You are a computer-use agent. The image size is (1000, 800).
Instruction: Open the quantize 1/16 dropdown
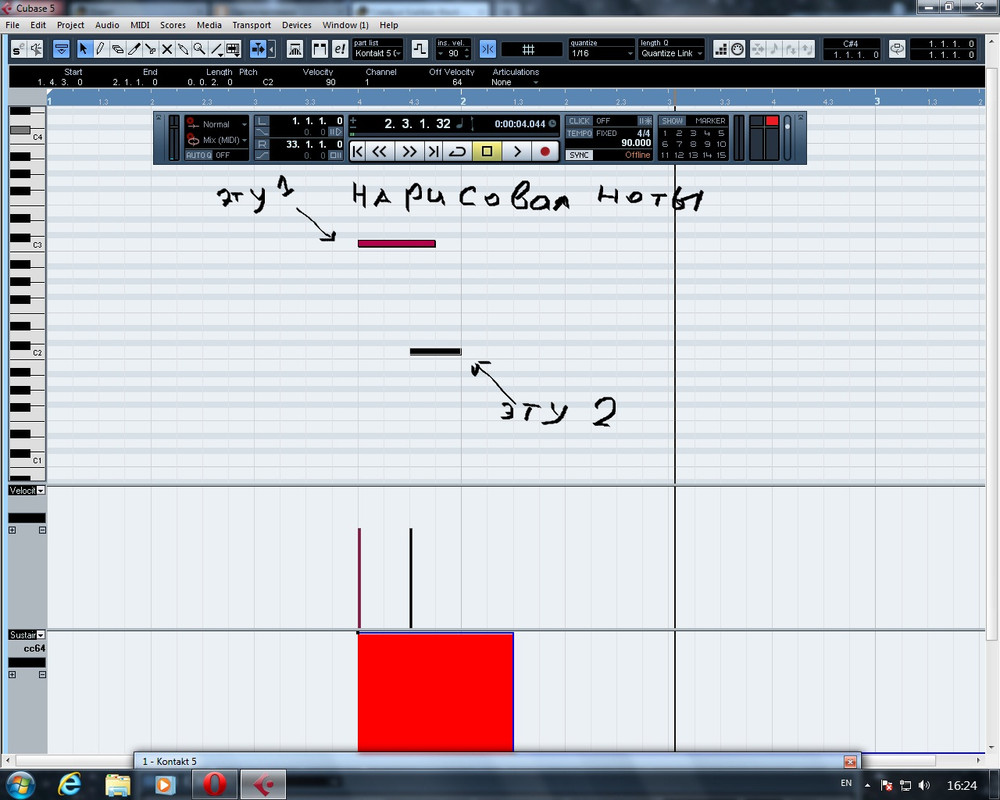tap(601, 54)
